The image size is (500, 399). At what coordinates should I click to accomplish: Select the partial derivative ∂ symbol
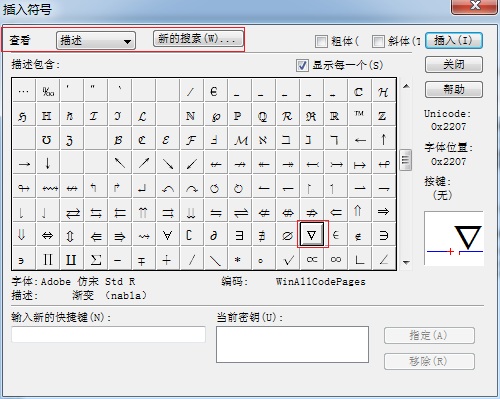[x=216, y=235]
